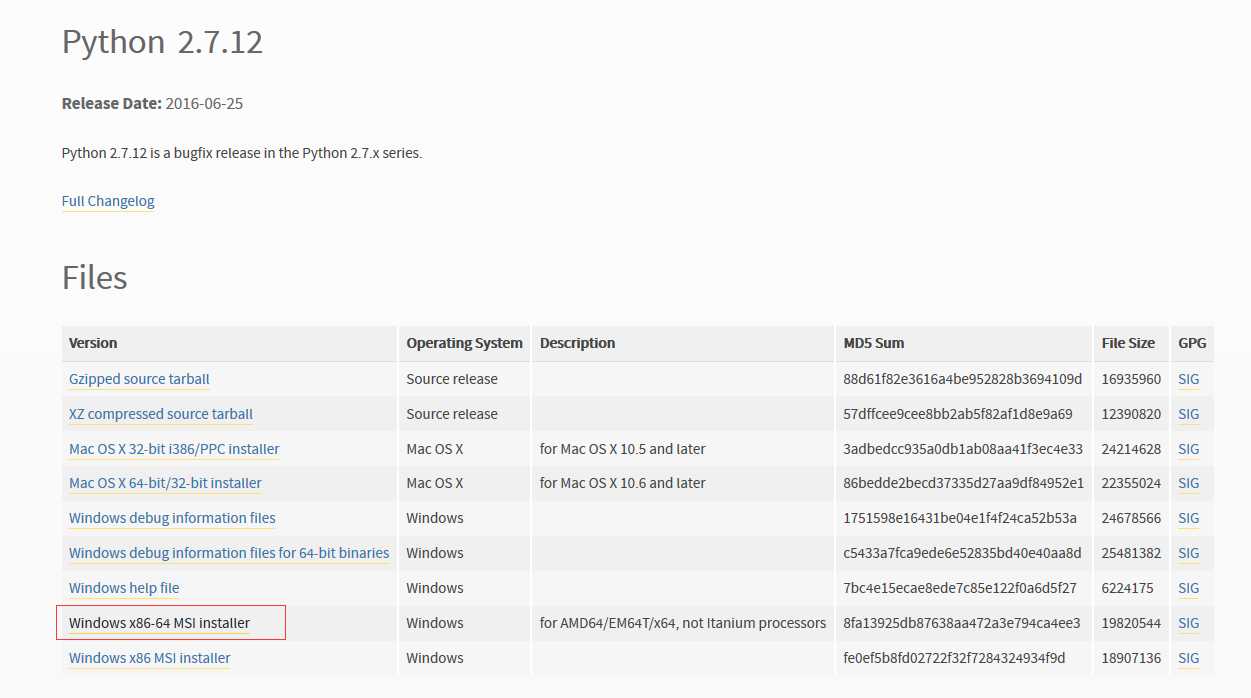Download the Gzipped source tarball
Image resolution: width=1251 pixels, height=698 pixels.
[139, 379]
